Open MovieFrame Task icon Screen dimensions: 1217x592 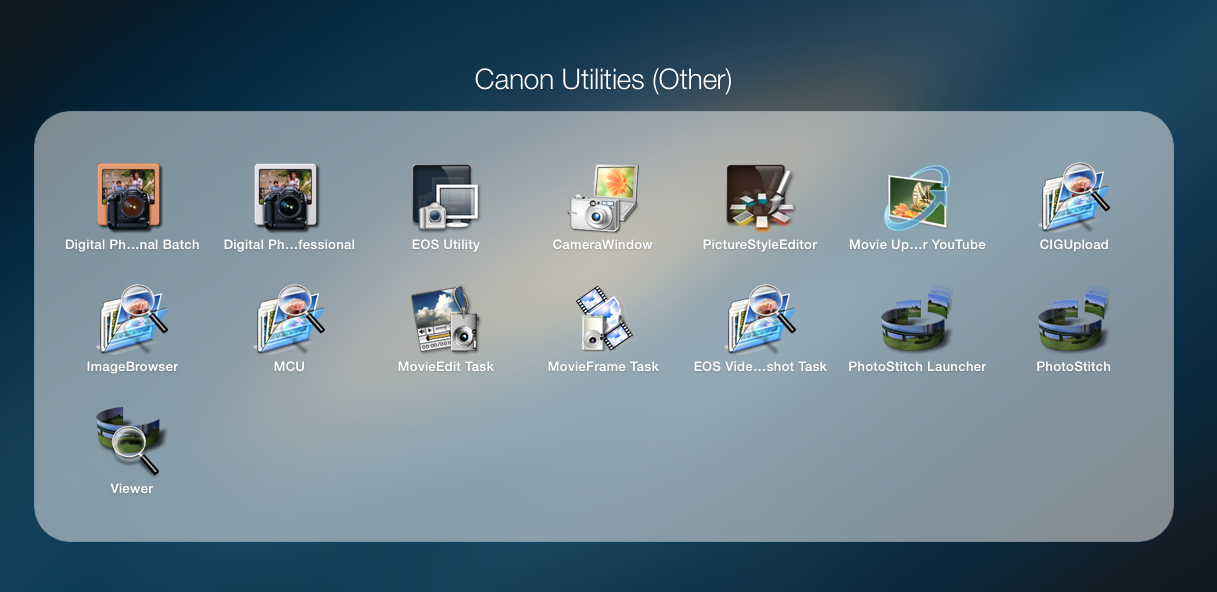[x=602, y=319]
